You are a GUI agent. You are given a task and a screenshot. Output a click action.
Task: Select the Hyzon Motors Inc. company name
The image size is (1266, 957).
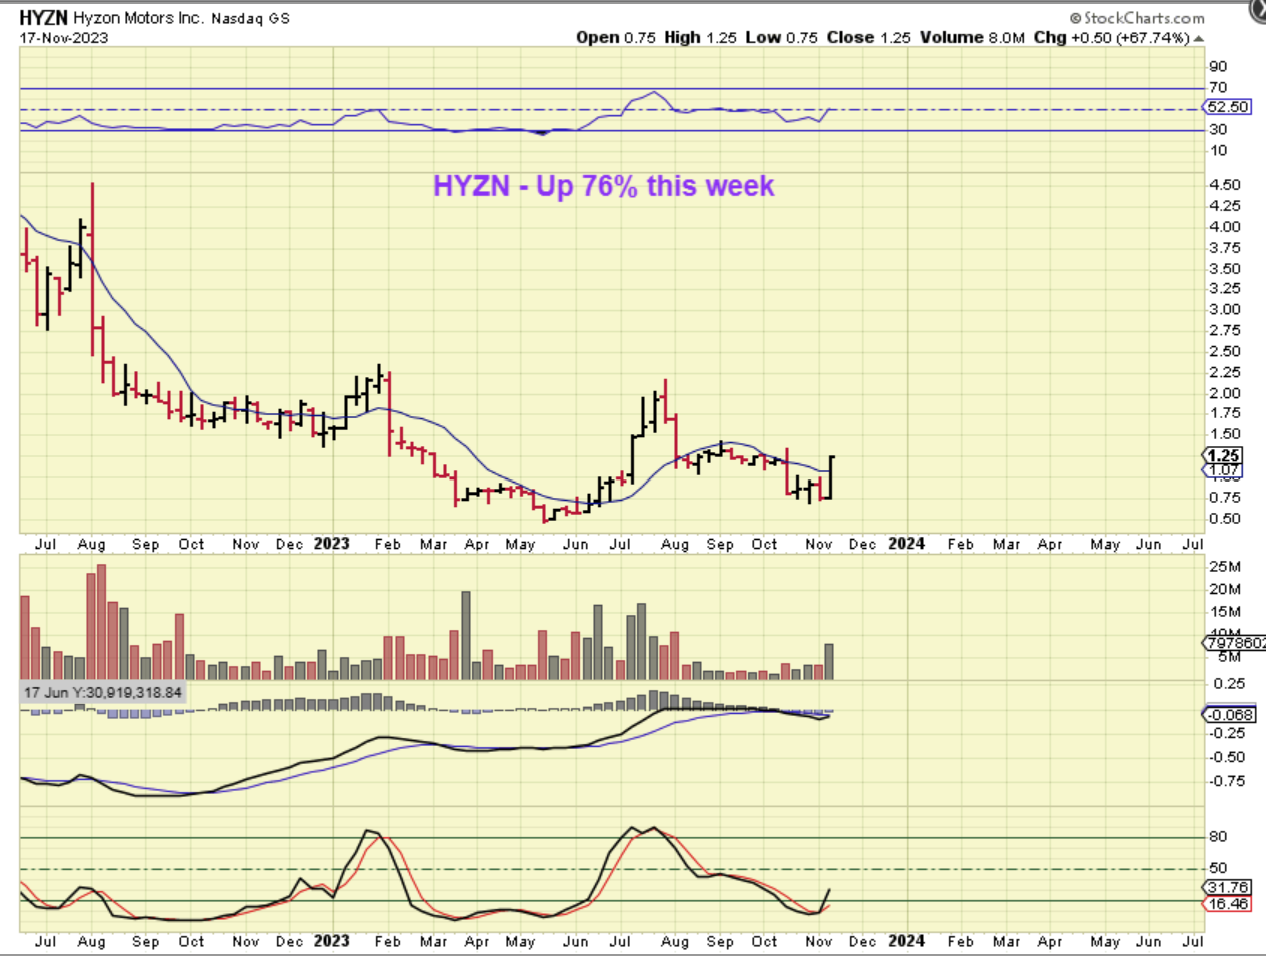point(138,18)
